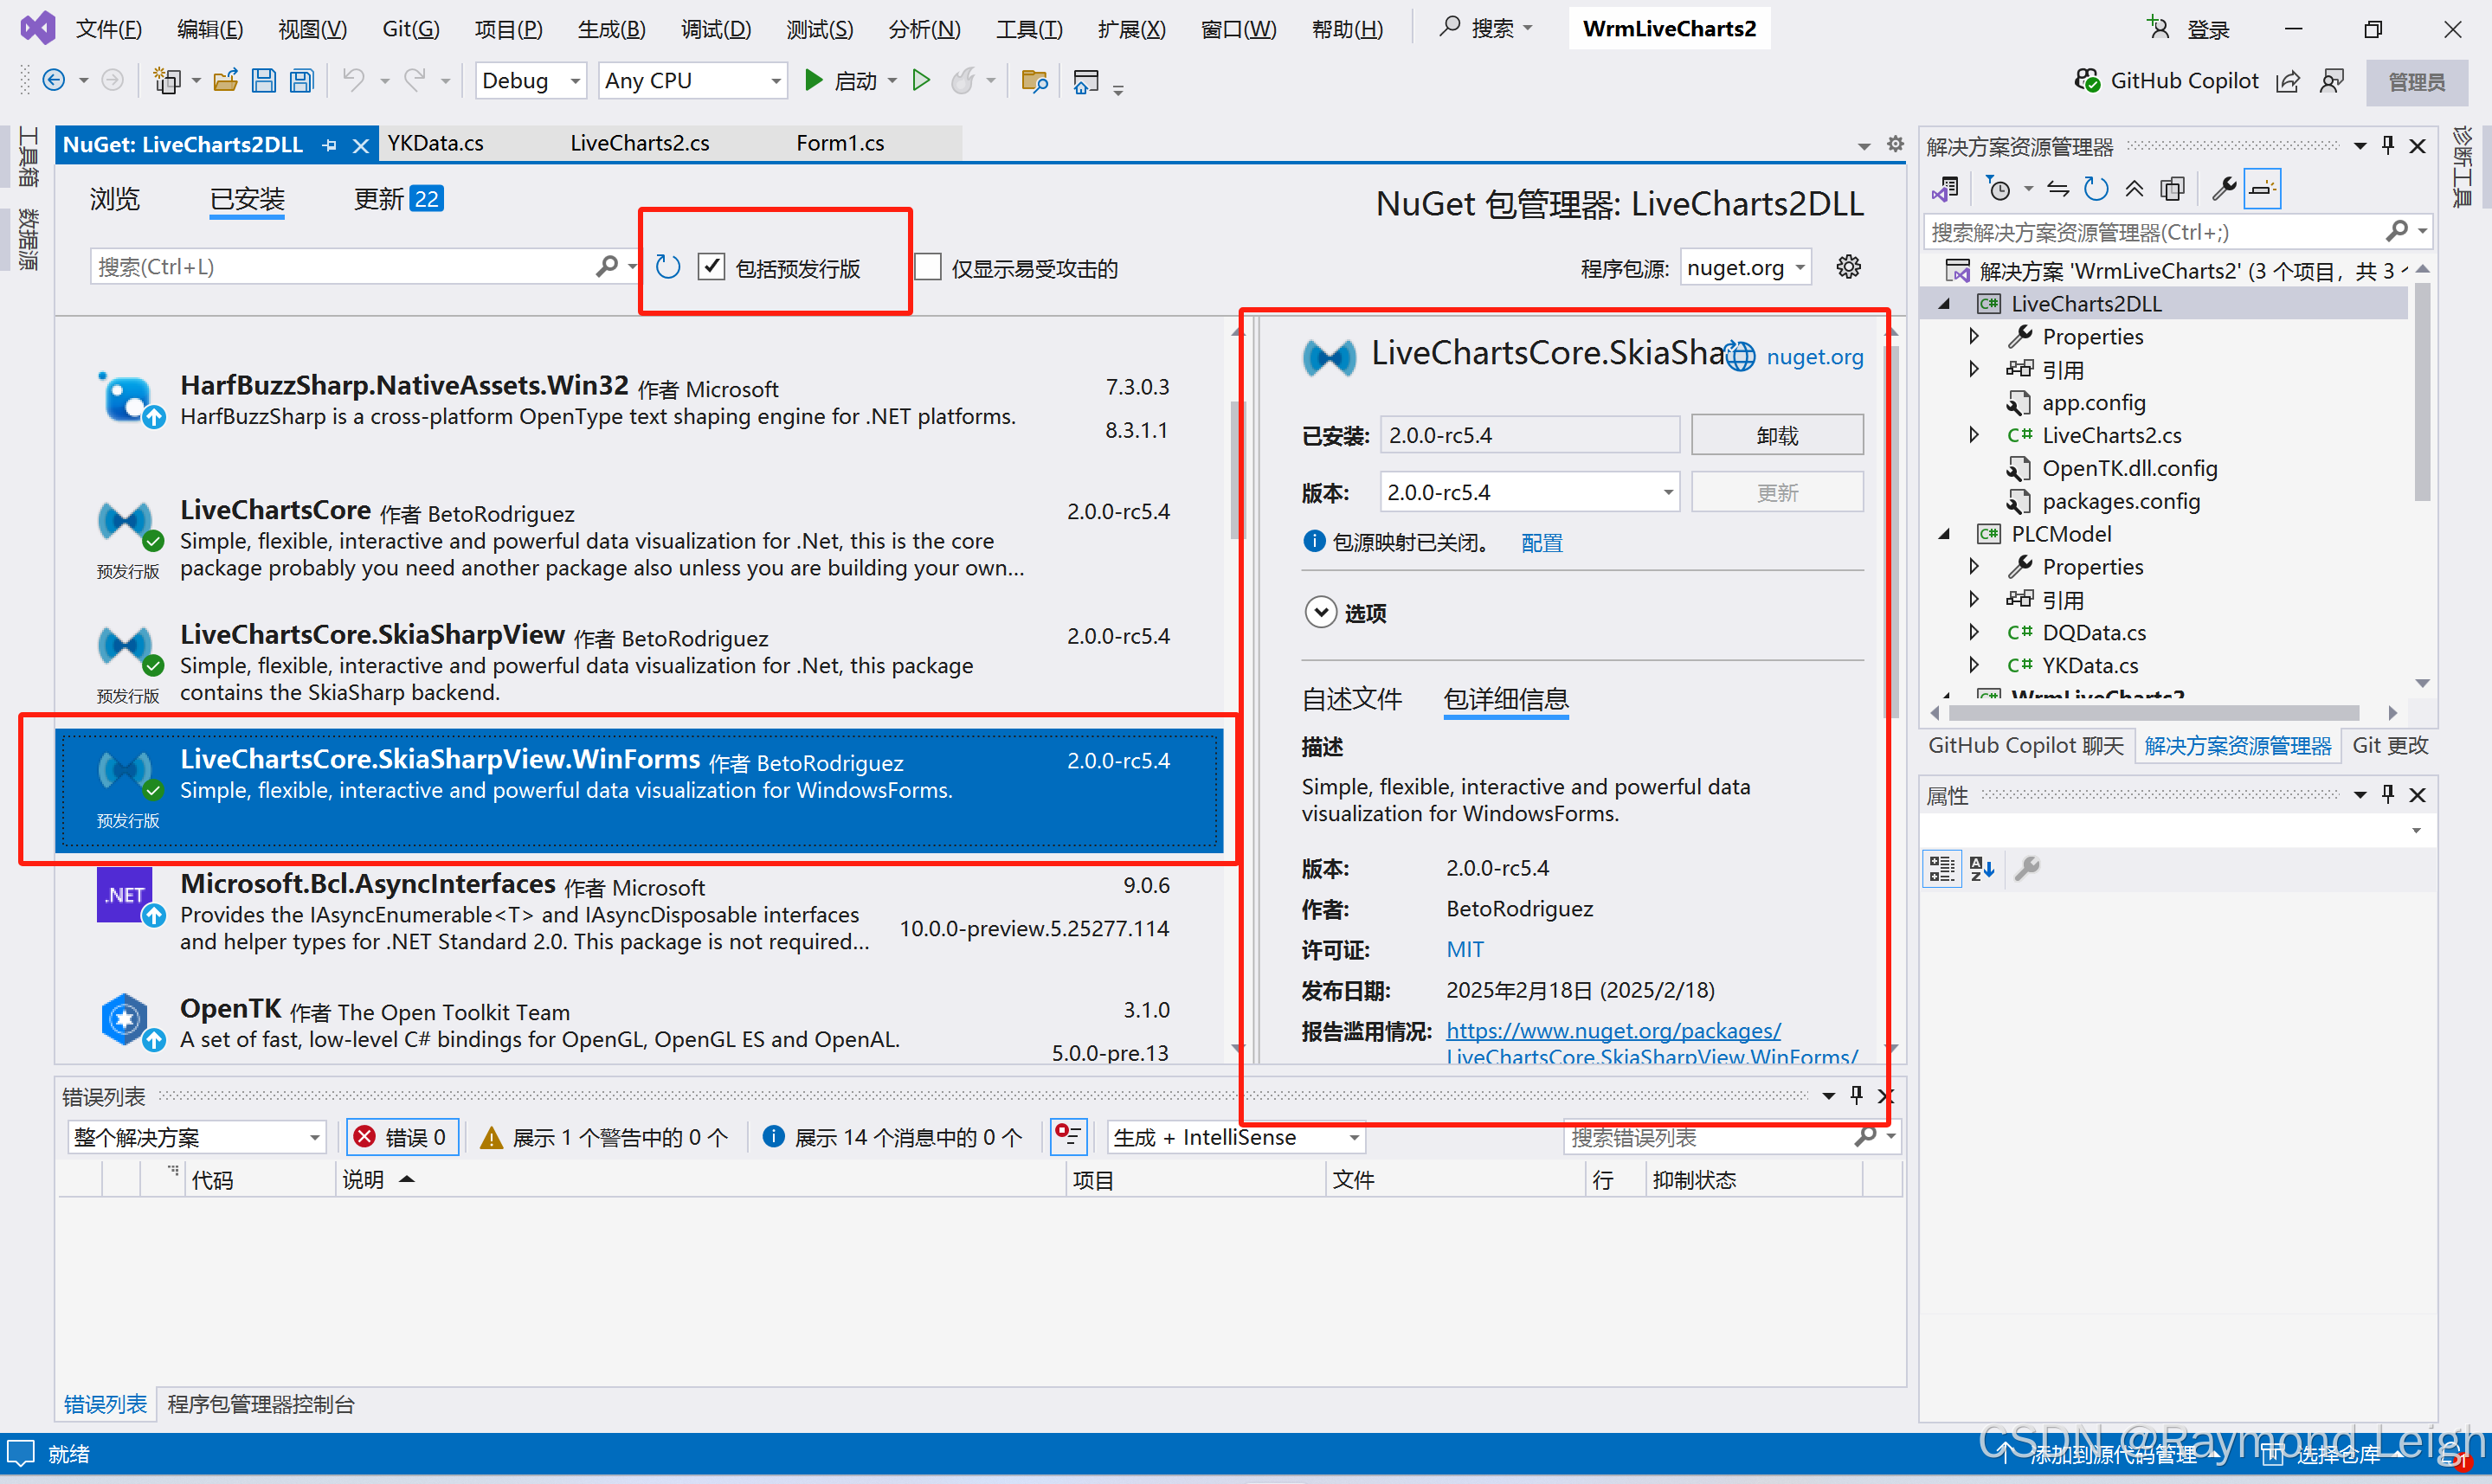The width and height of the screenshot is (2492, 1484).
Task: Click Sync with Active Document icon
Action: click(x=2058, y=189)
